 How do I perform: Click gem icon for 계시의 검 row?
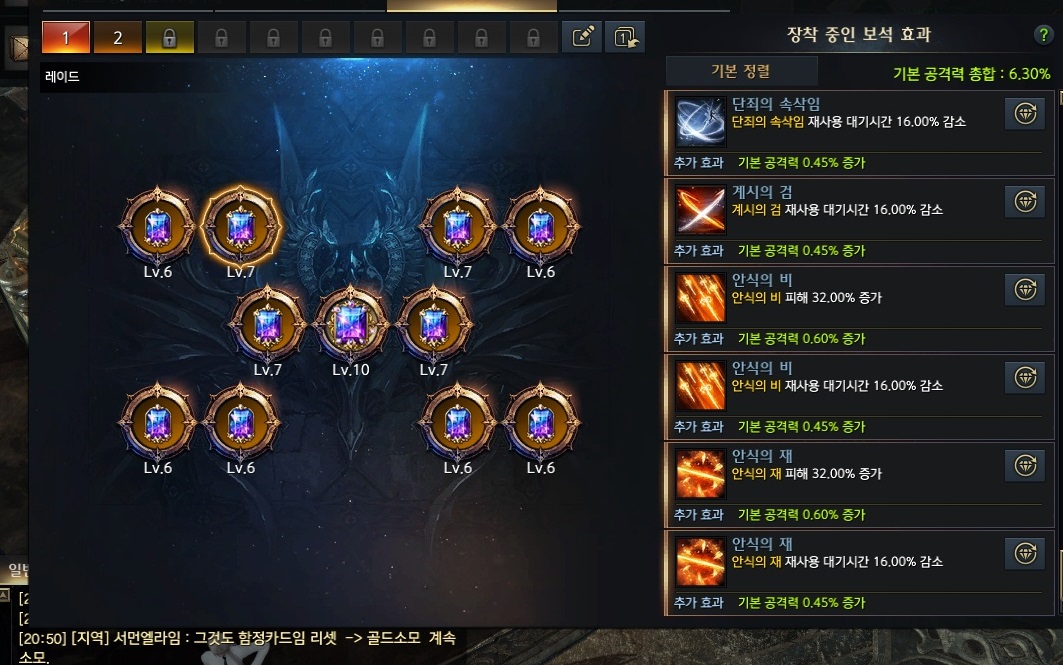[1025, 201]
